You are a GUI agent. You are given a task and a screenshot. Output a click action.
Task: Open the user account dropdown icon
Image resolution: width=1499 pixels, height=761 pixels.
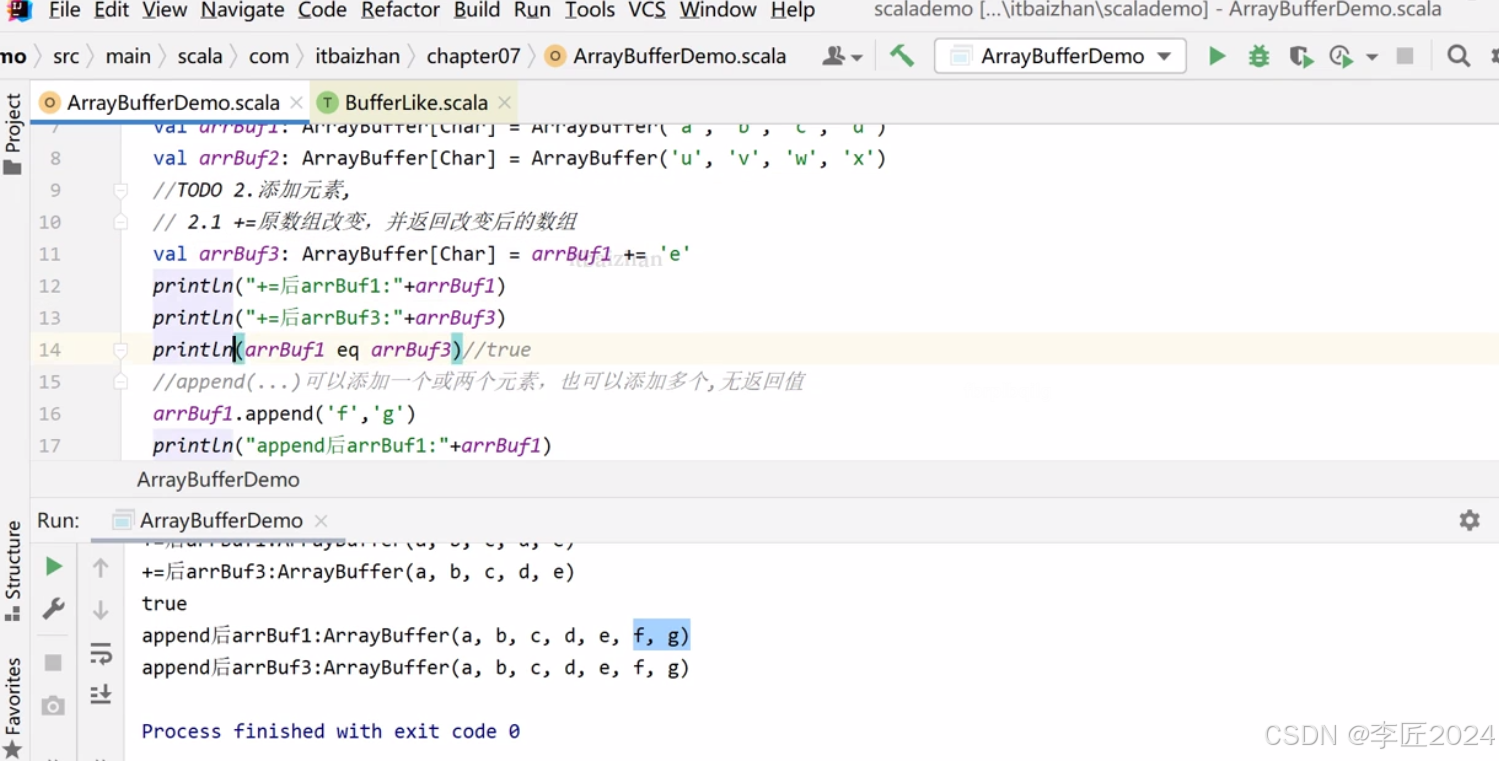click(842, 56)
